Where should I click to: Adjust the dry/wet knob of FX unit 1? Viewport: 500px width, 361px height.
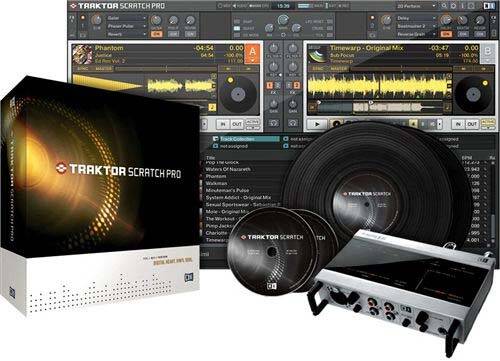pos(97,20)
